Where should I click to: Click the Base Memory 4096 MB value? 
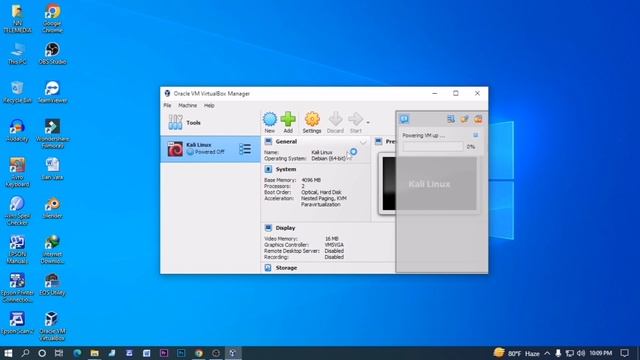pos(311,180)
